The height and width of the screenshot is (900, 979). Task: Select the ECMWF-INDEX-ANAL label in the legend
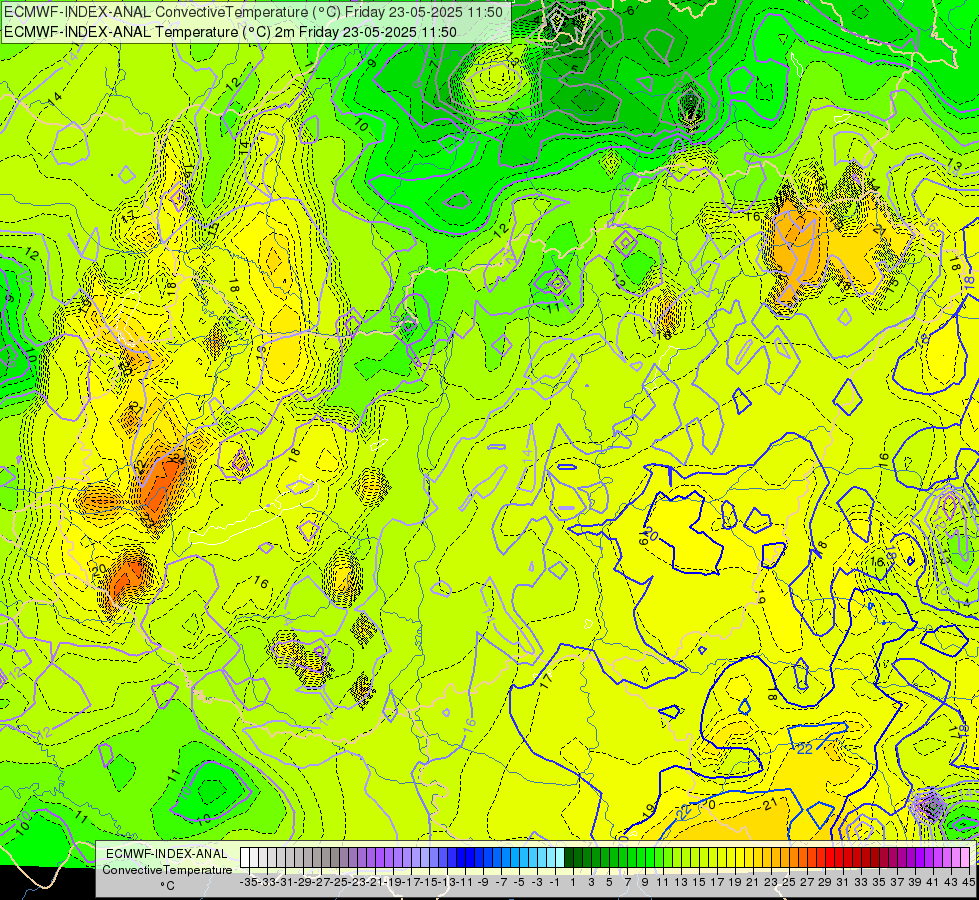167,854
